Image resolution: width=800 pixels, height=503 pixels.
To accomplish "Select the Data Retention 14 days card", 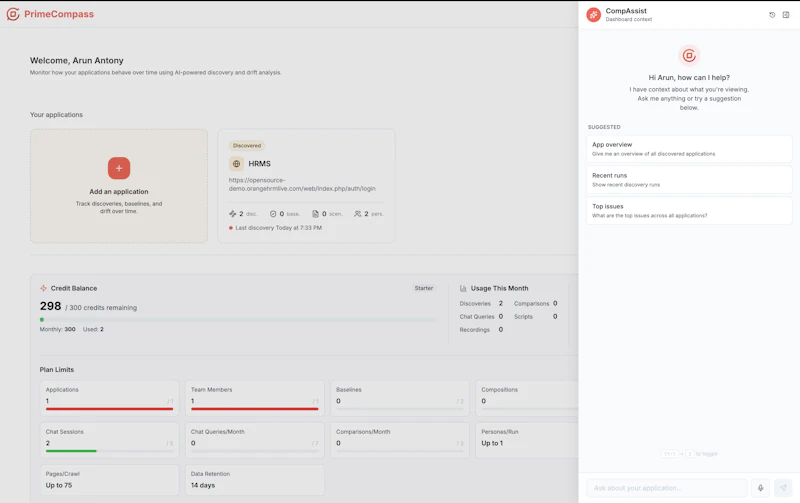I will [x=255, y=480].
